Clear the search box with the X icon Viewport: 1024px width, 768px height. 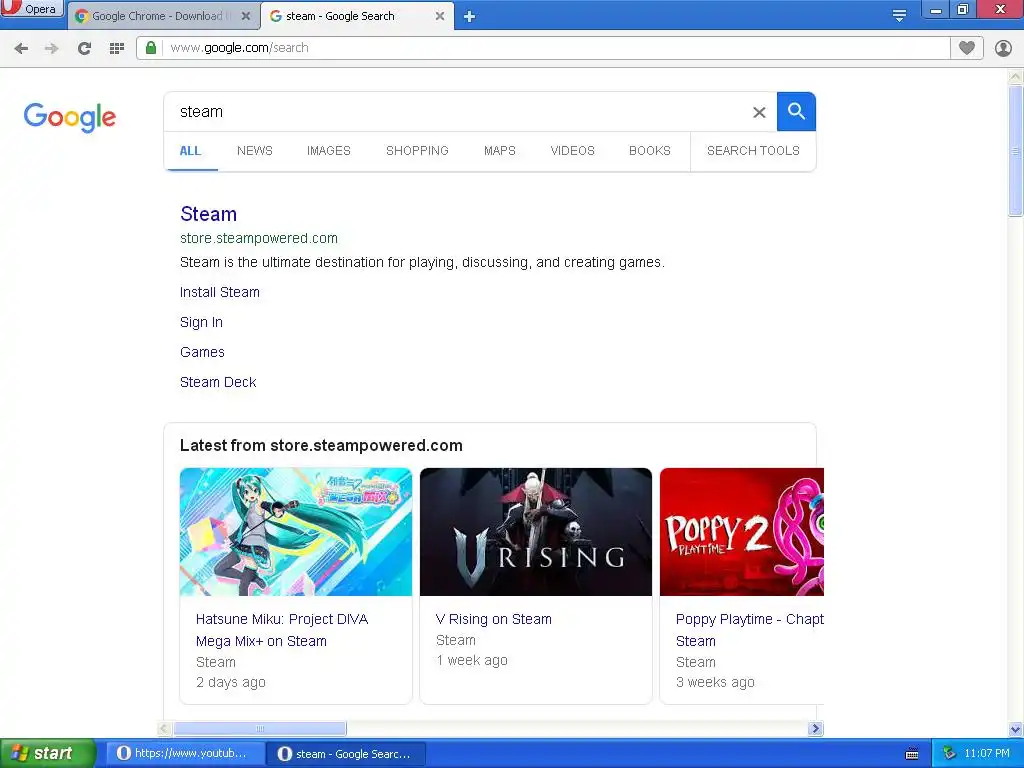759,112
